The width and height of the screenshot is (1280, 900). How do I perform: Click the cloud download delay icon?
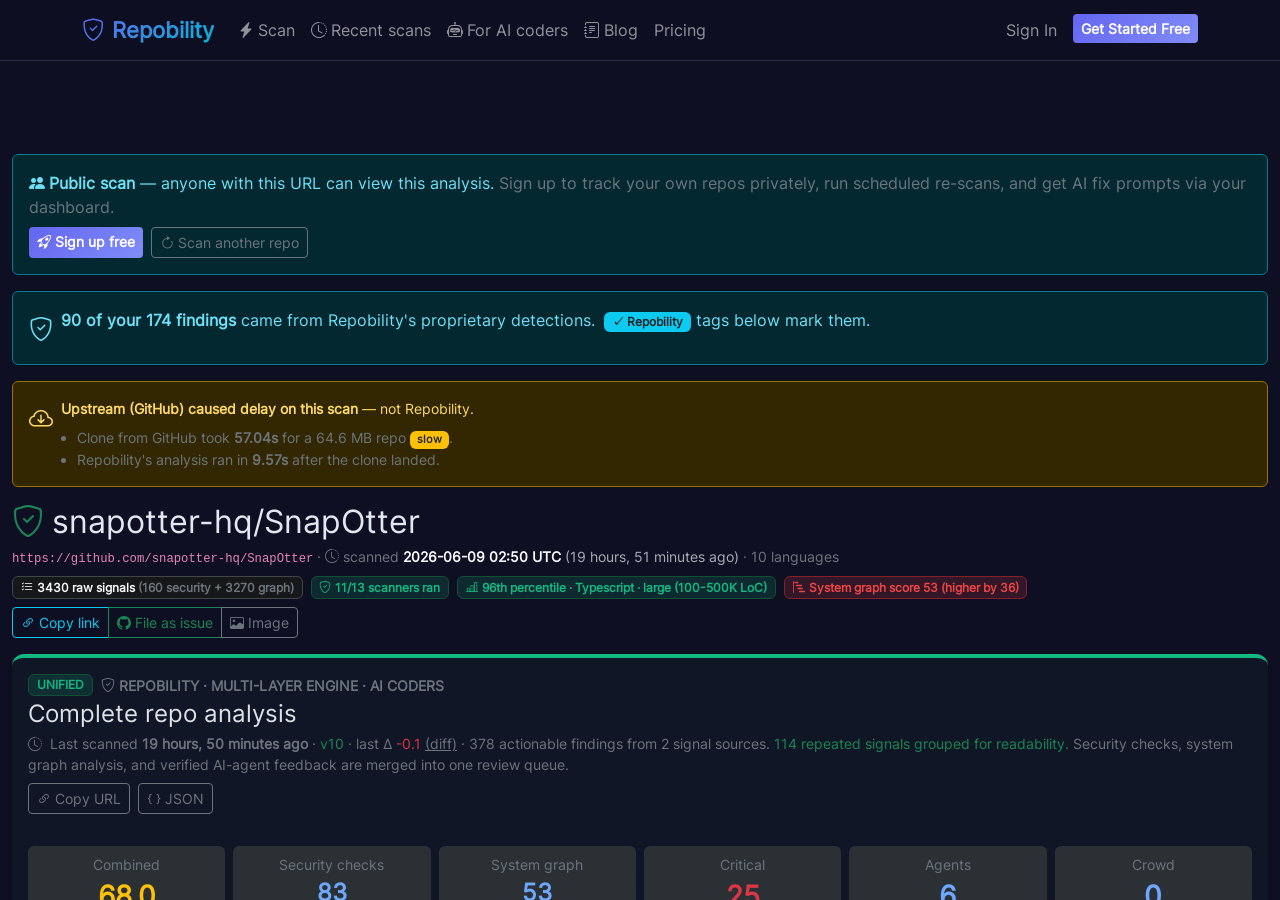pyautogui.click(x=41, y=418)
